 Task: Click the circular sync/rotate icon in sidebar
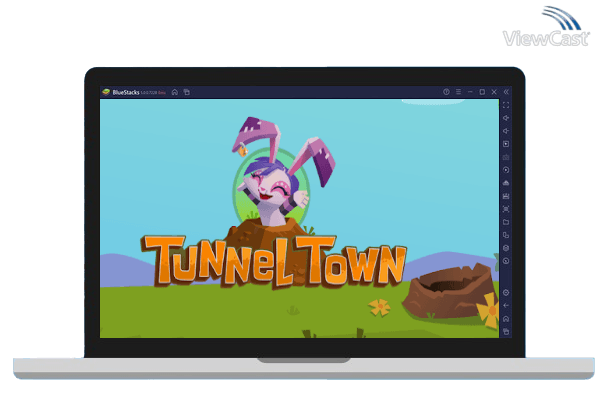click(506, 170)
